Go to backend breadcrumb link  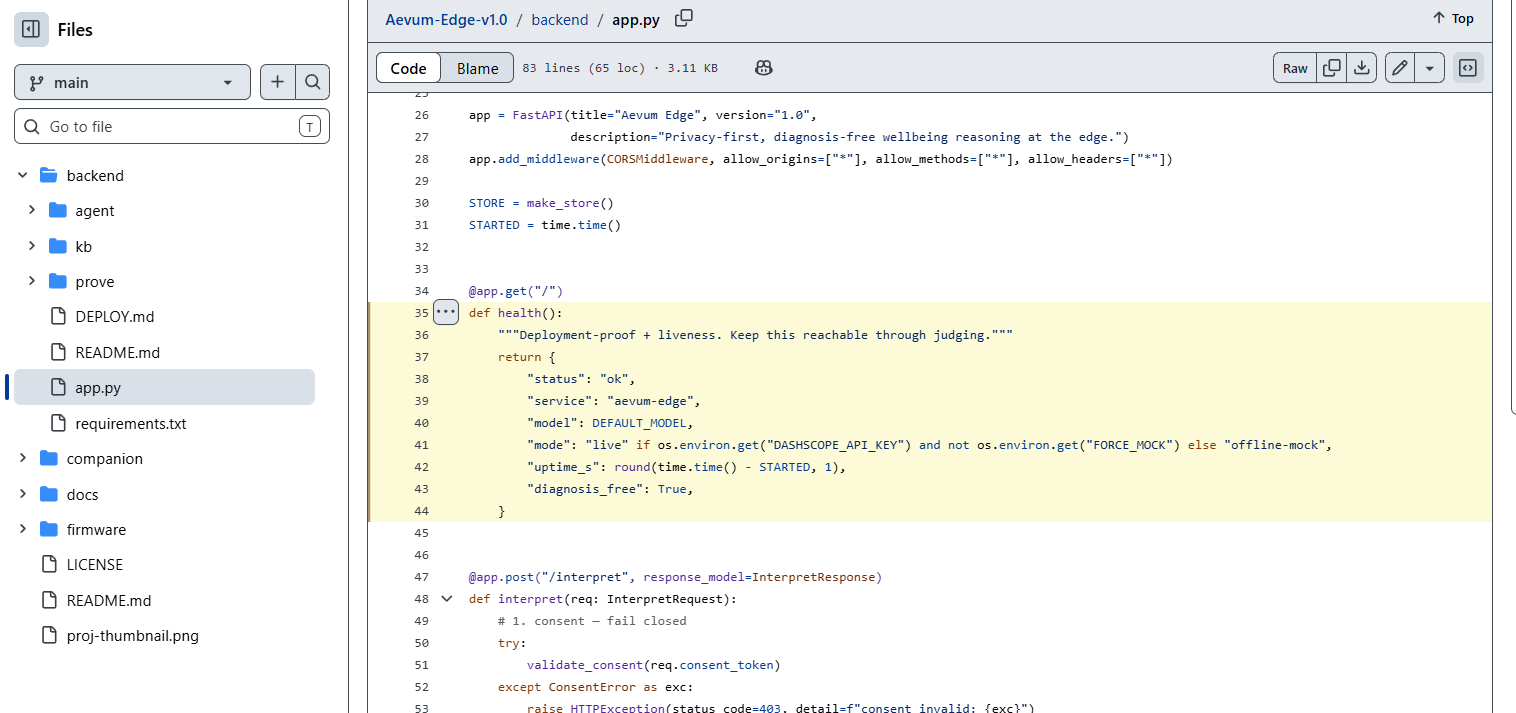click(561, 19)
